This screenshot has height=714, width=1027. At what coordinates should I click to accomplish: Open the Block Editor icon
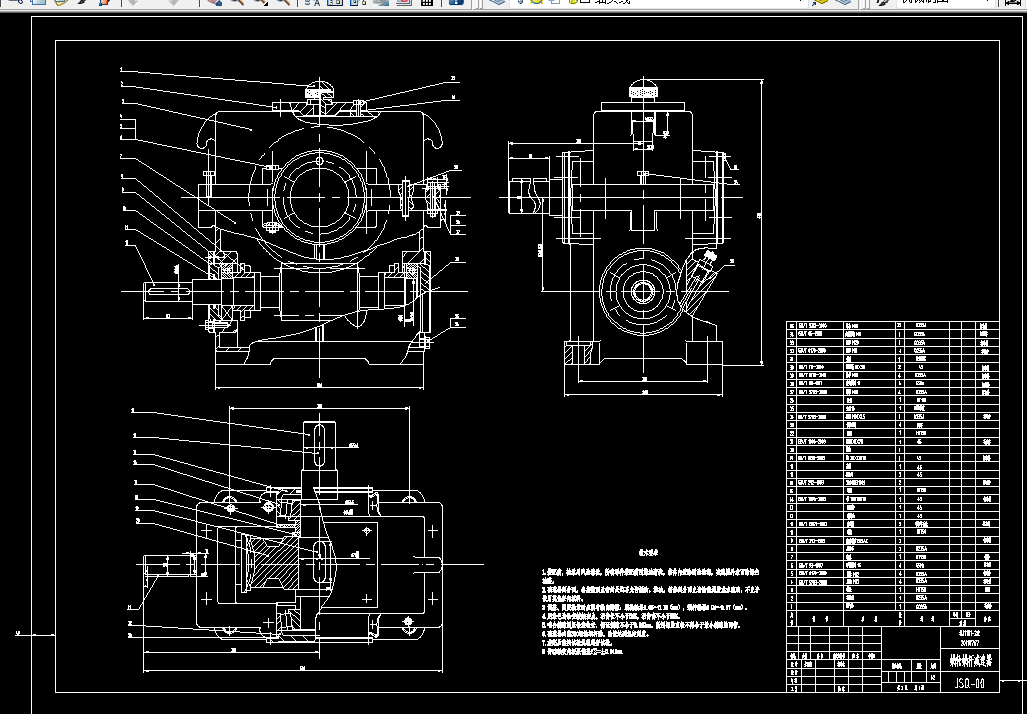pyautogui.click(x=104, y=2)
